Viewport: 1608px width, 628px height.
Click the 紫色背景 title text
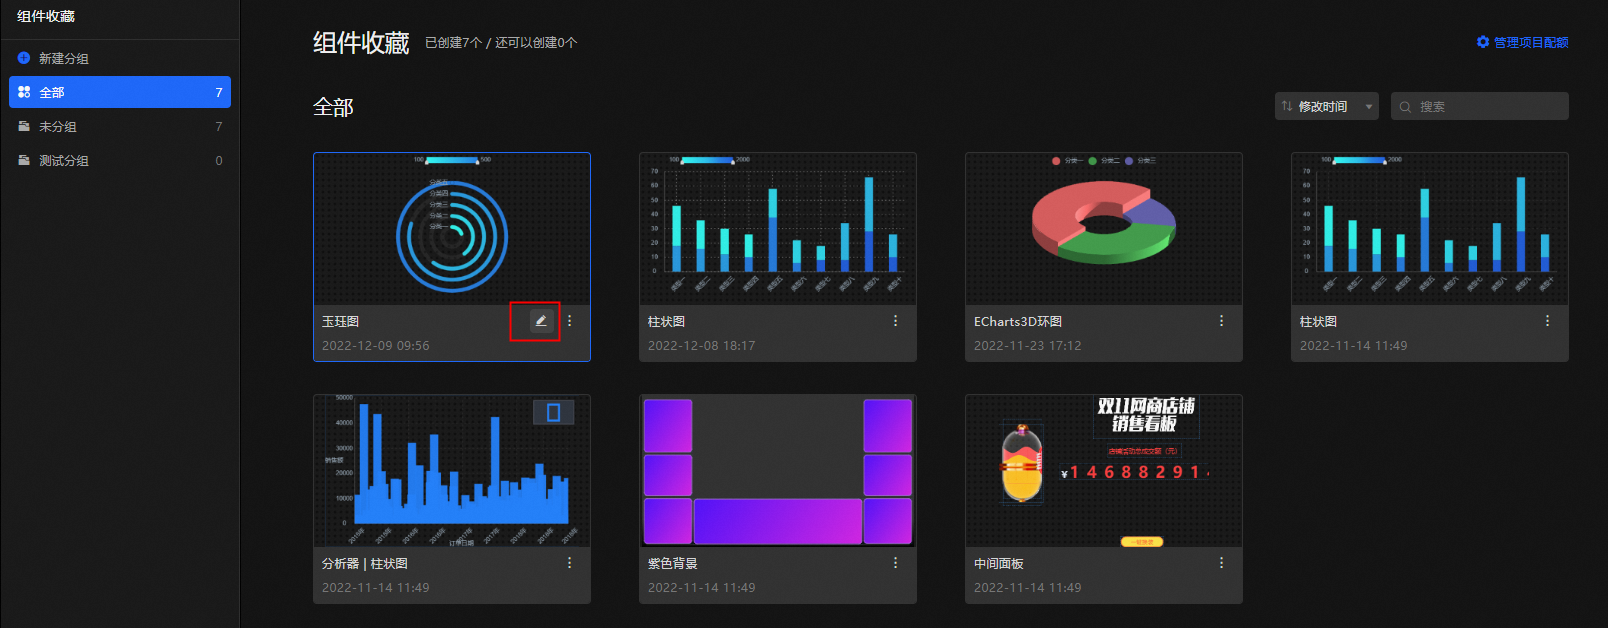pos(673,564)
